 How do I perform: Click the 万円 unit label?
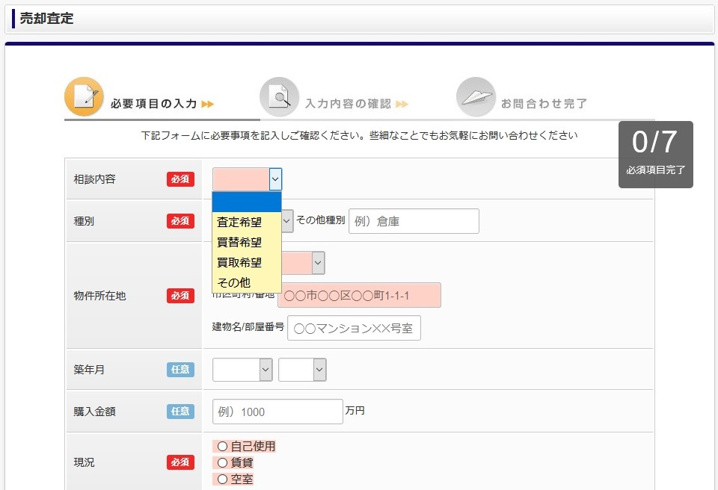[355, 411]
